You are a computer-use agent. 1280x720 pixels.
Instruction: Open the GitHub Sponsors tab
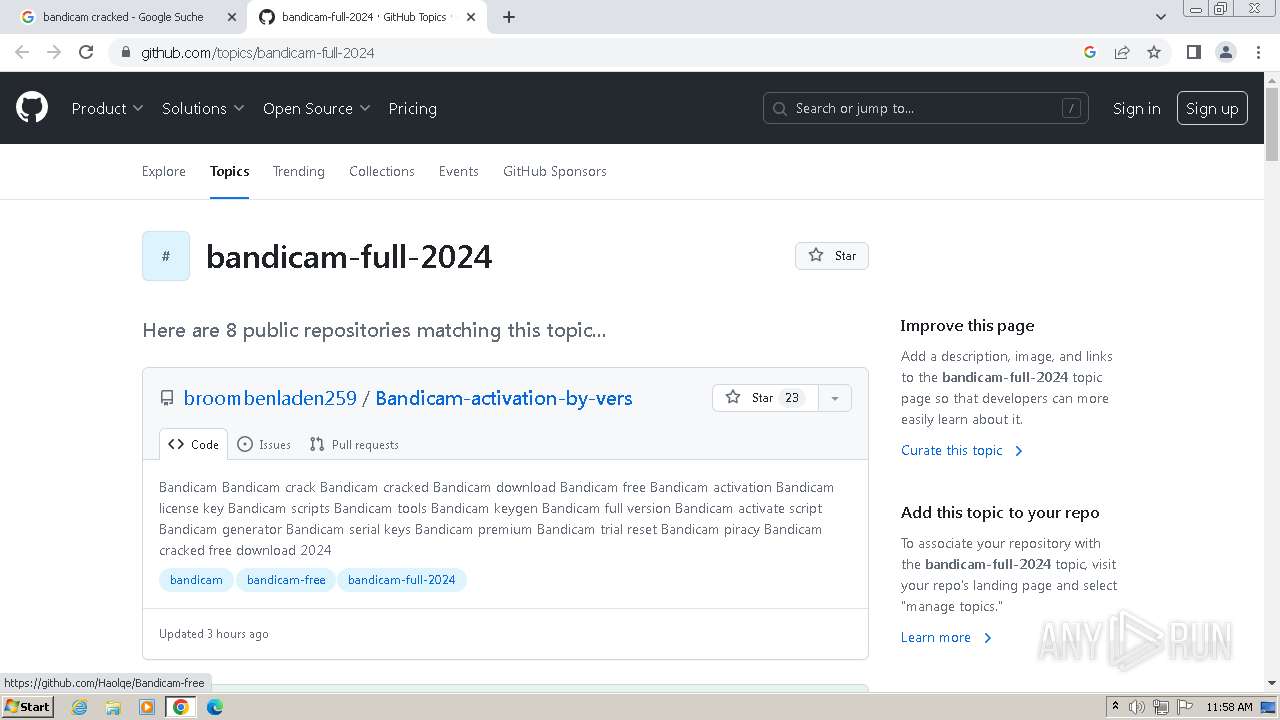(x=555, y=171)
